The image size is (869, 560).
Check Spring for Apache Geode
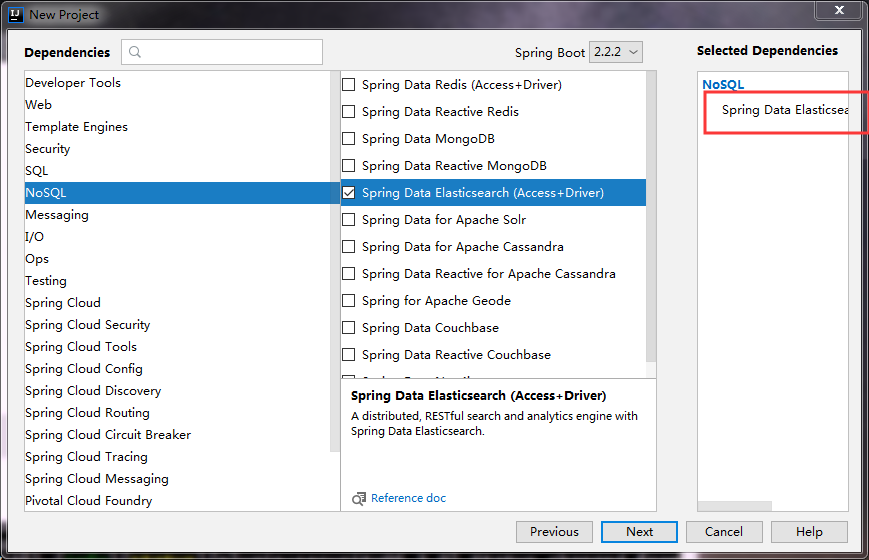pyautogui.click(x=349, y=301)
